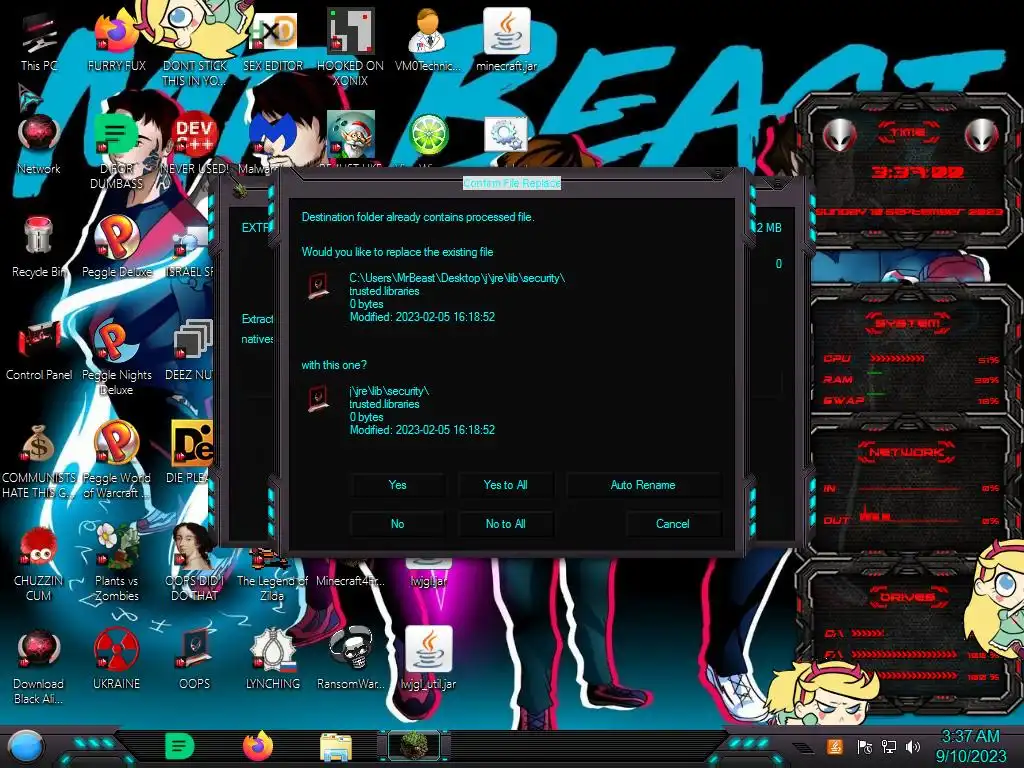Screen dimensions: 1024x768
Task: Click the C:\ drive usage bar widget
Action: (869, 633)
